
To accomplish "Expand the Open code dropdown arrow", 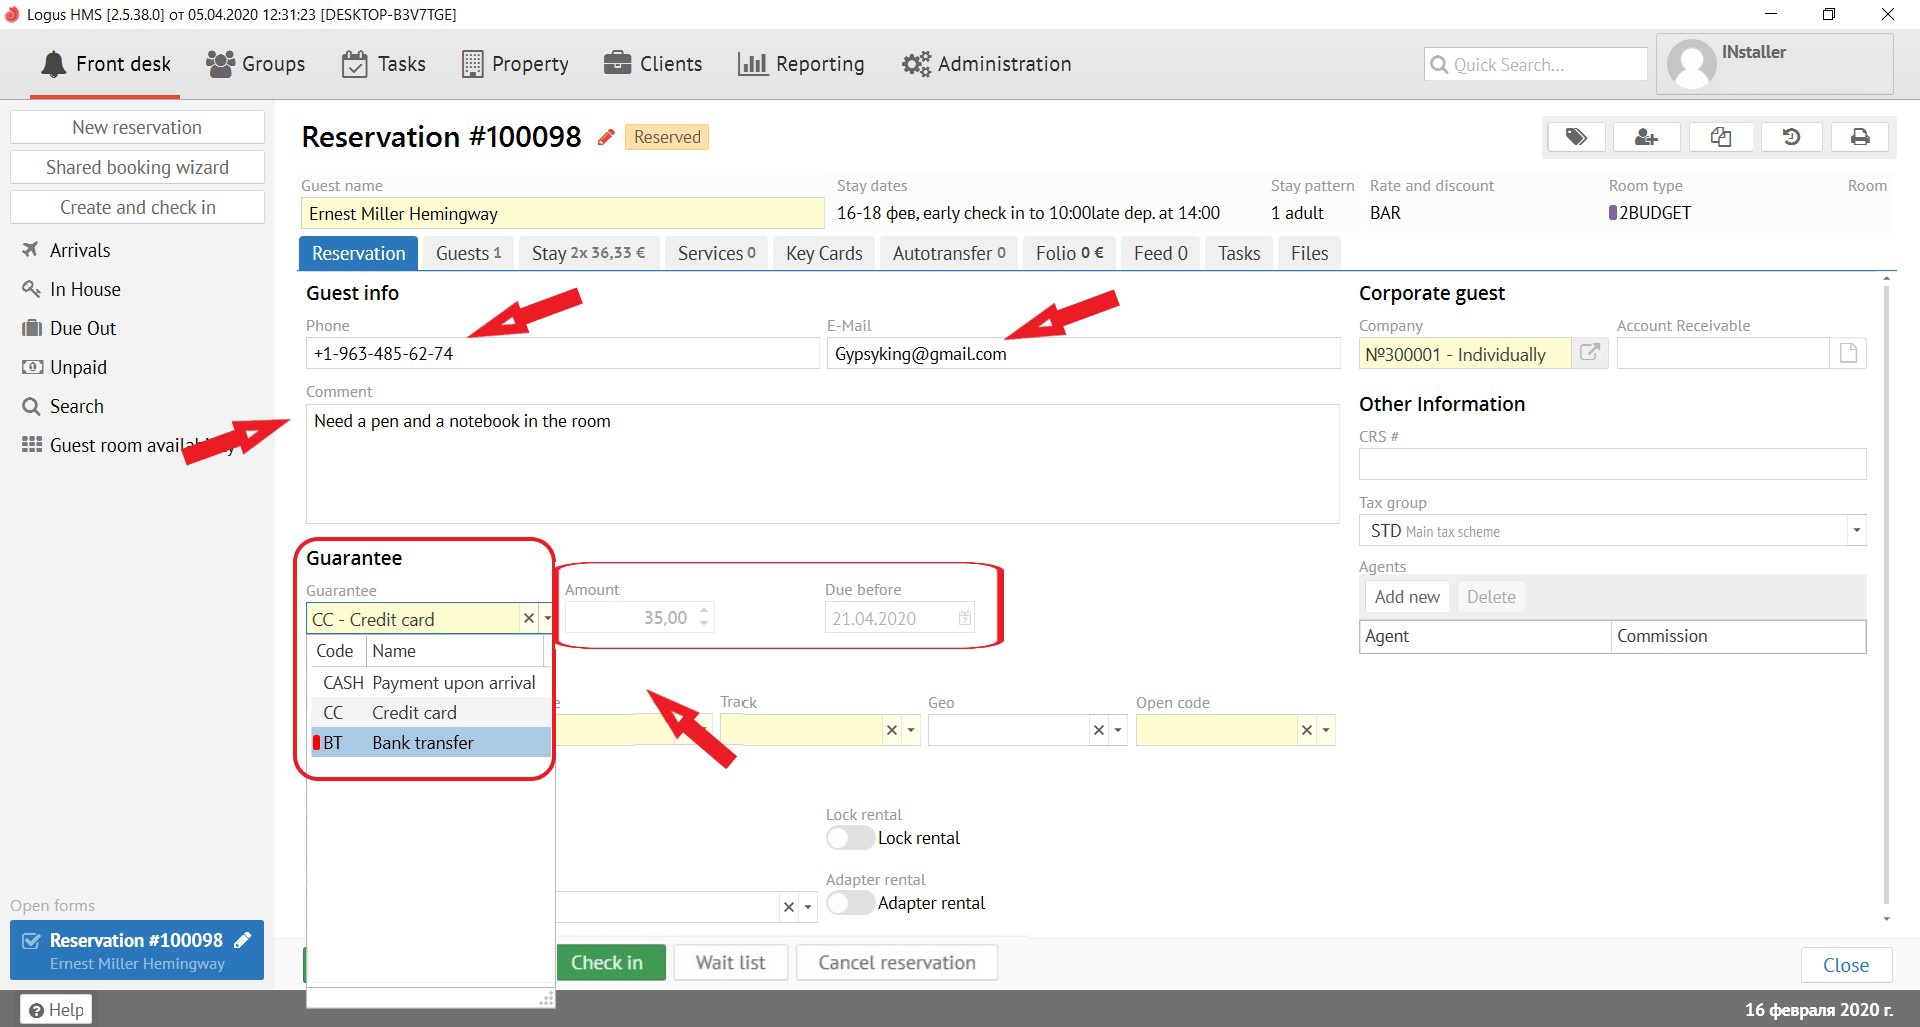I will point(1326,730).
